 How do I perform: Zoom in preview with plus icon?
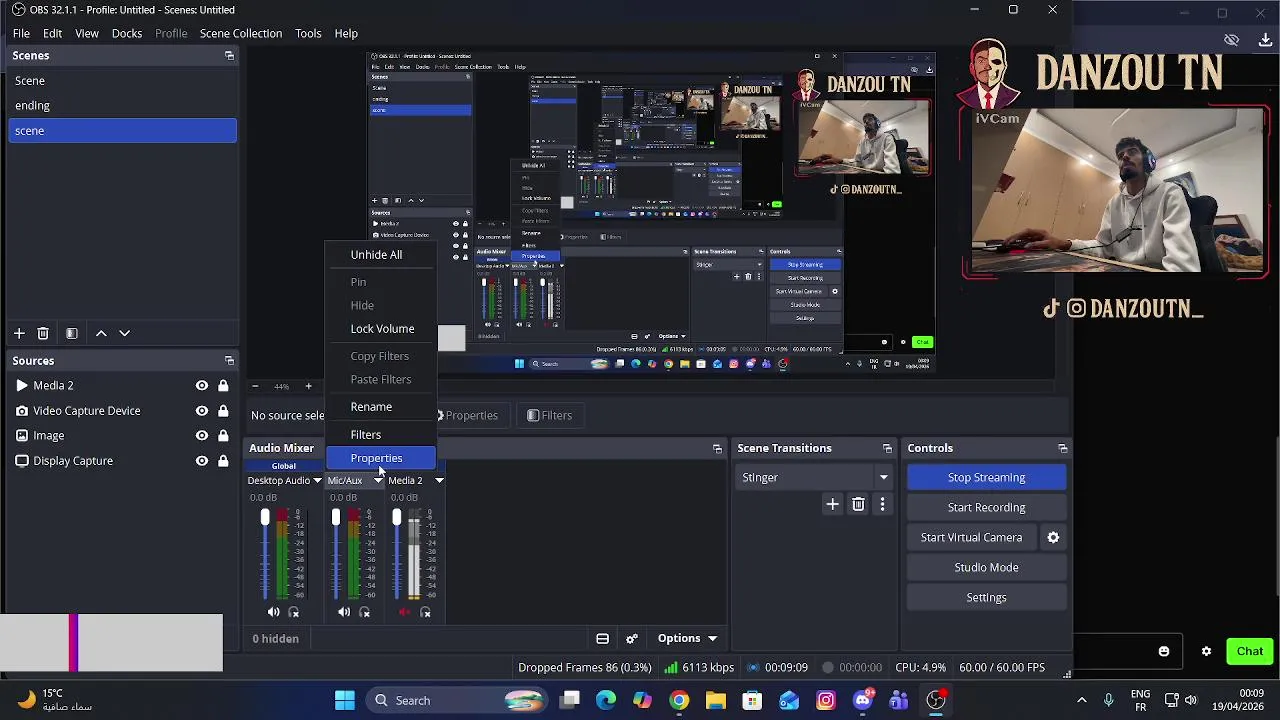(x=308, y=386)
